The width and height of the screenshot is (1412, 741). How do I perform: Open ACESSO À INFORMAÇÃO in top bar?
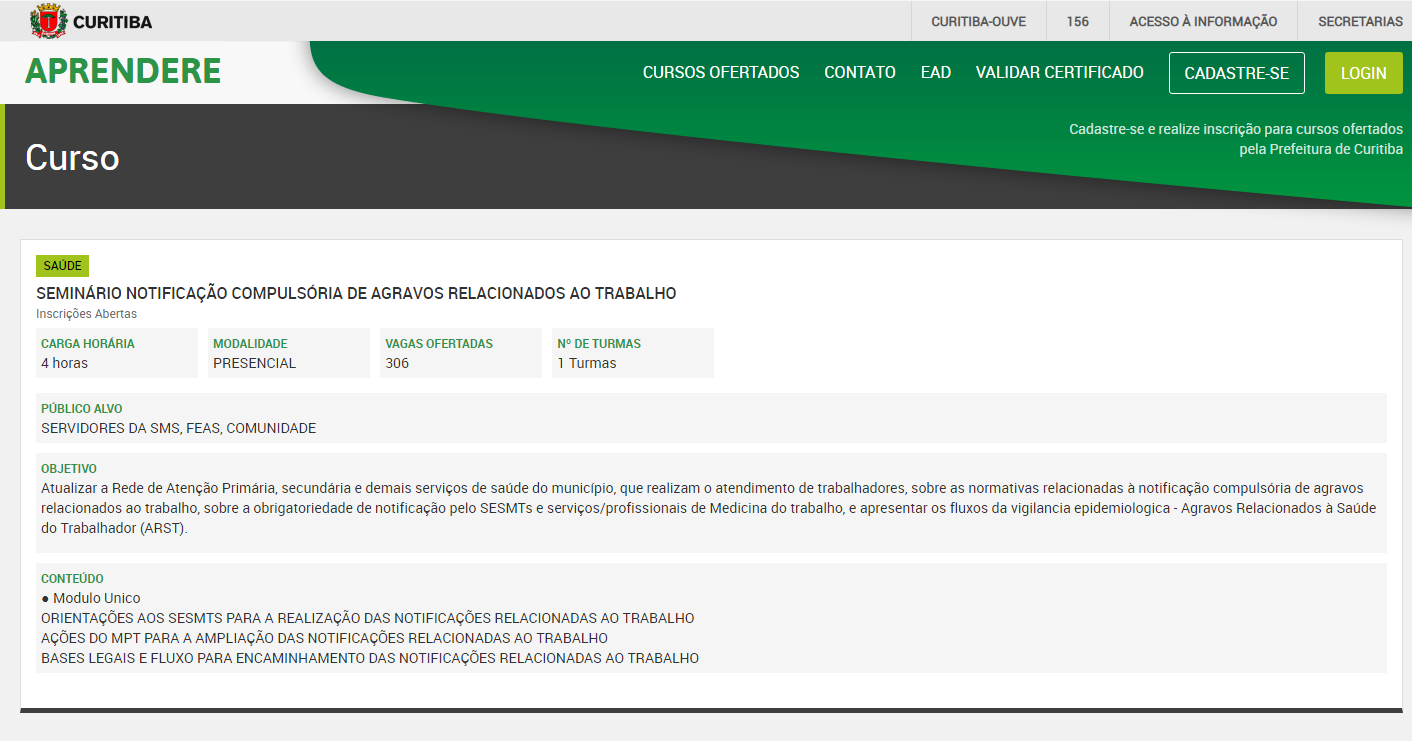1203,21
